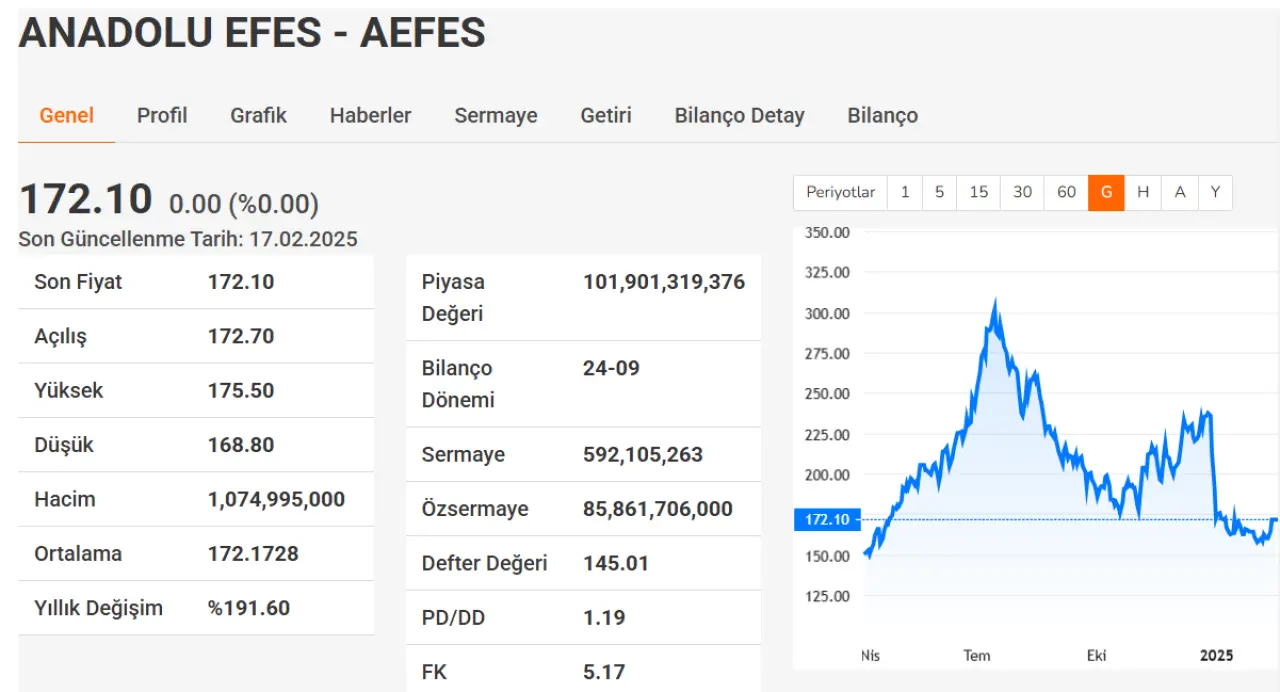Click the Düşük value 168.80
1280x692 pixels.
click(241, 445)
